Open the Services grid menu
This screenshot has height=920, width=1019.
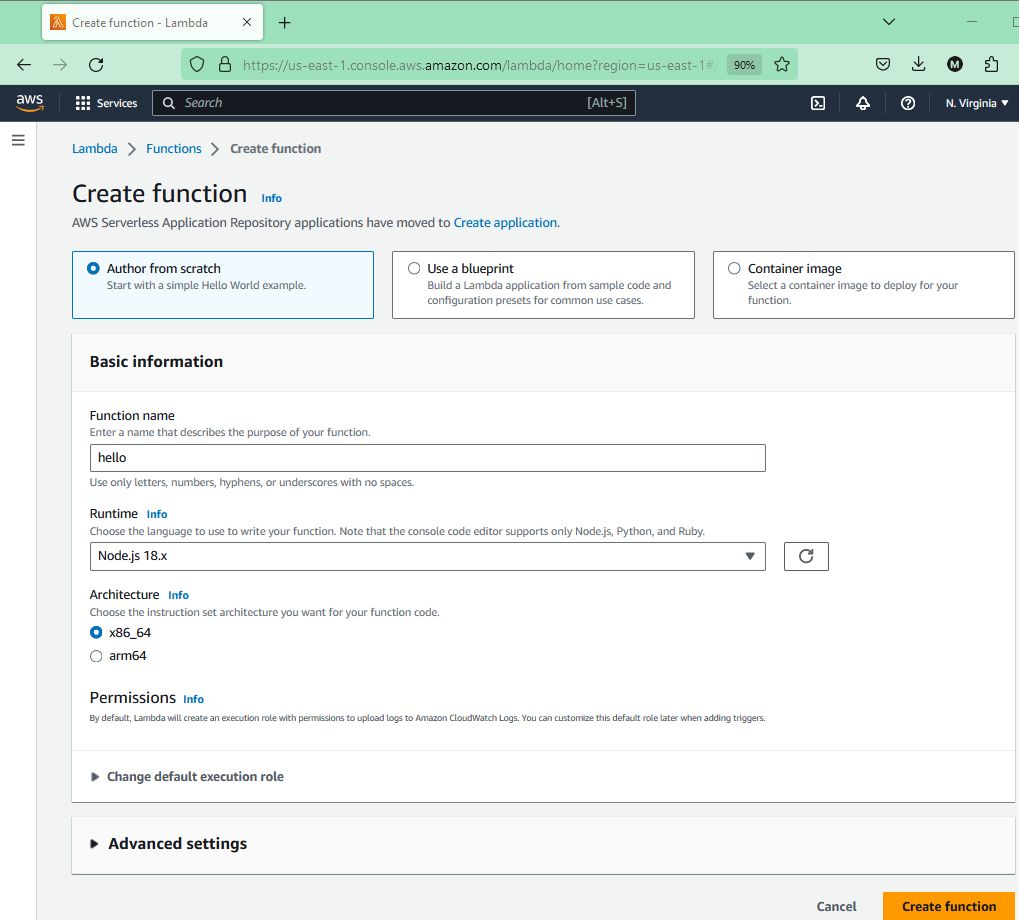point(106,103)
